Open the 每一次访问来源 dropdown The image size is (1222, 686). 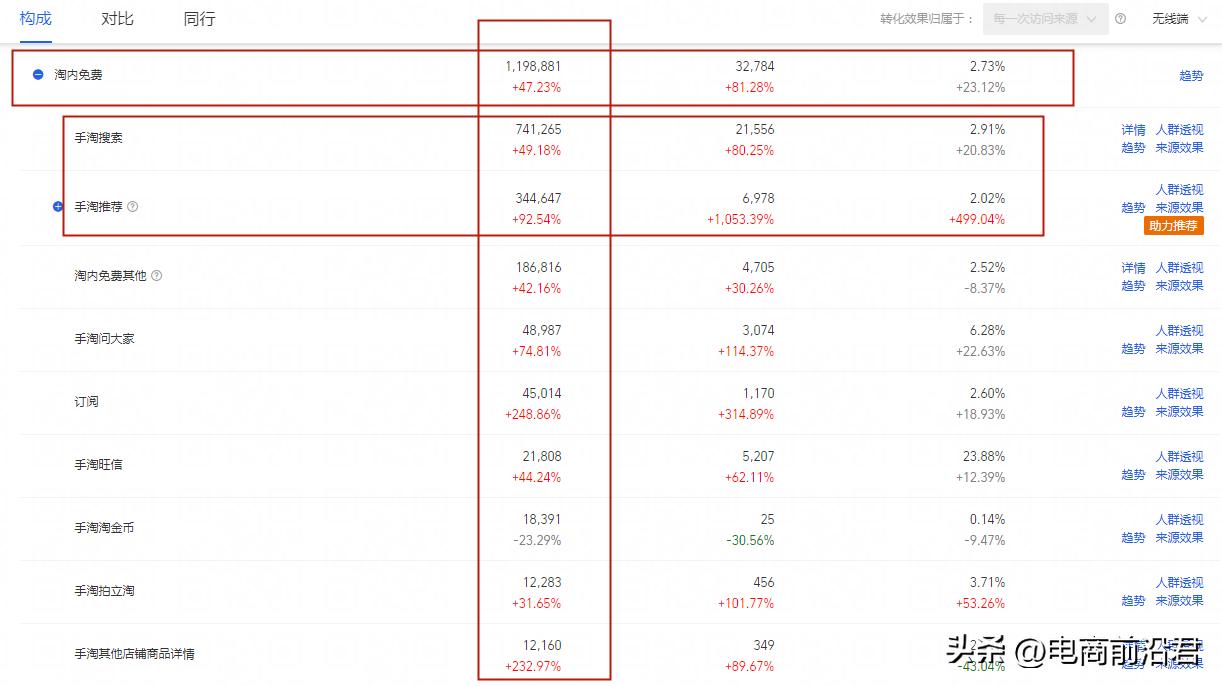[x=1045, y=19]
